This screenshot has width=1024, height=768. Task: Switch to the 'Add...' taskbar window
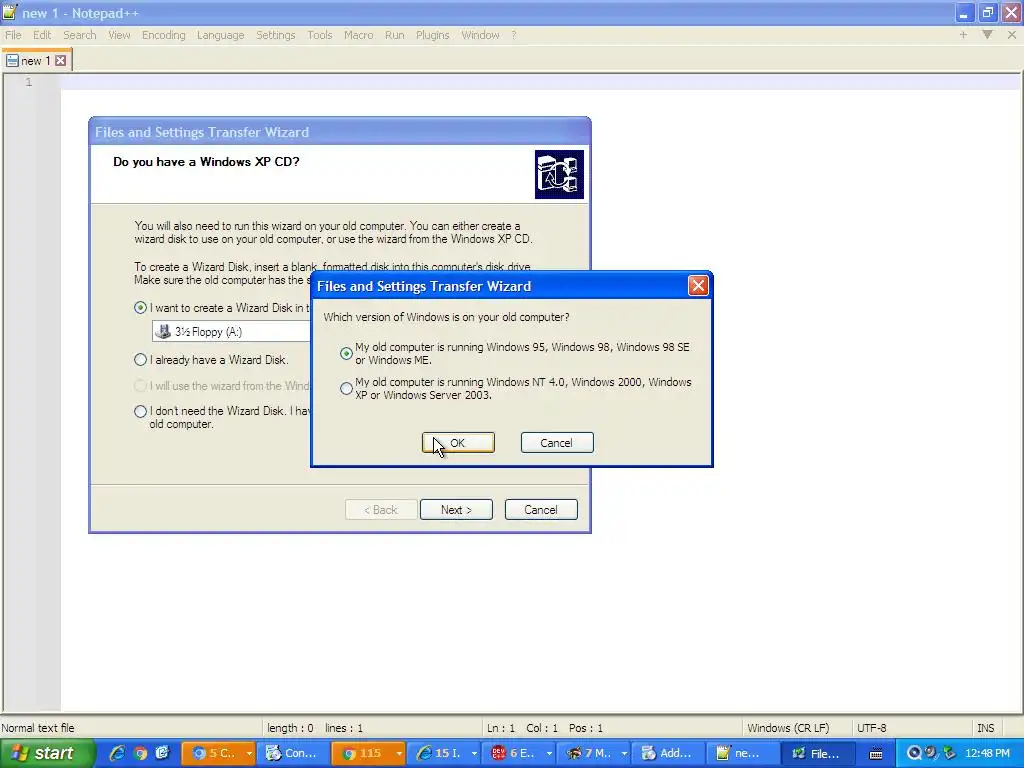tap(668, 753)
